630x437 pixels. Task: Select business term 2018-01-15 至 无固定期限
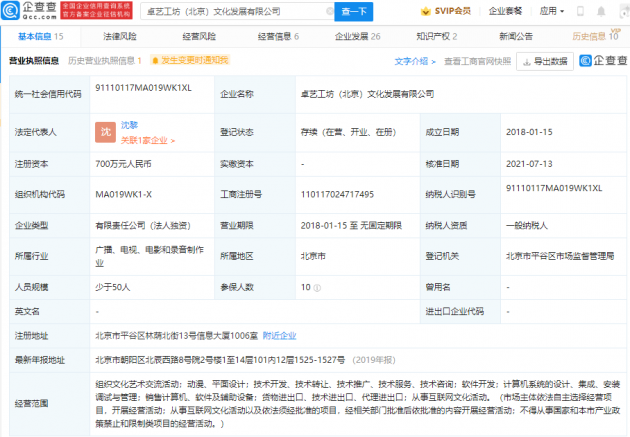351,226
